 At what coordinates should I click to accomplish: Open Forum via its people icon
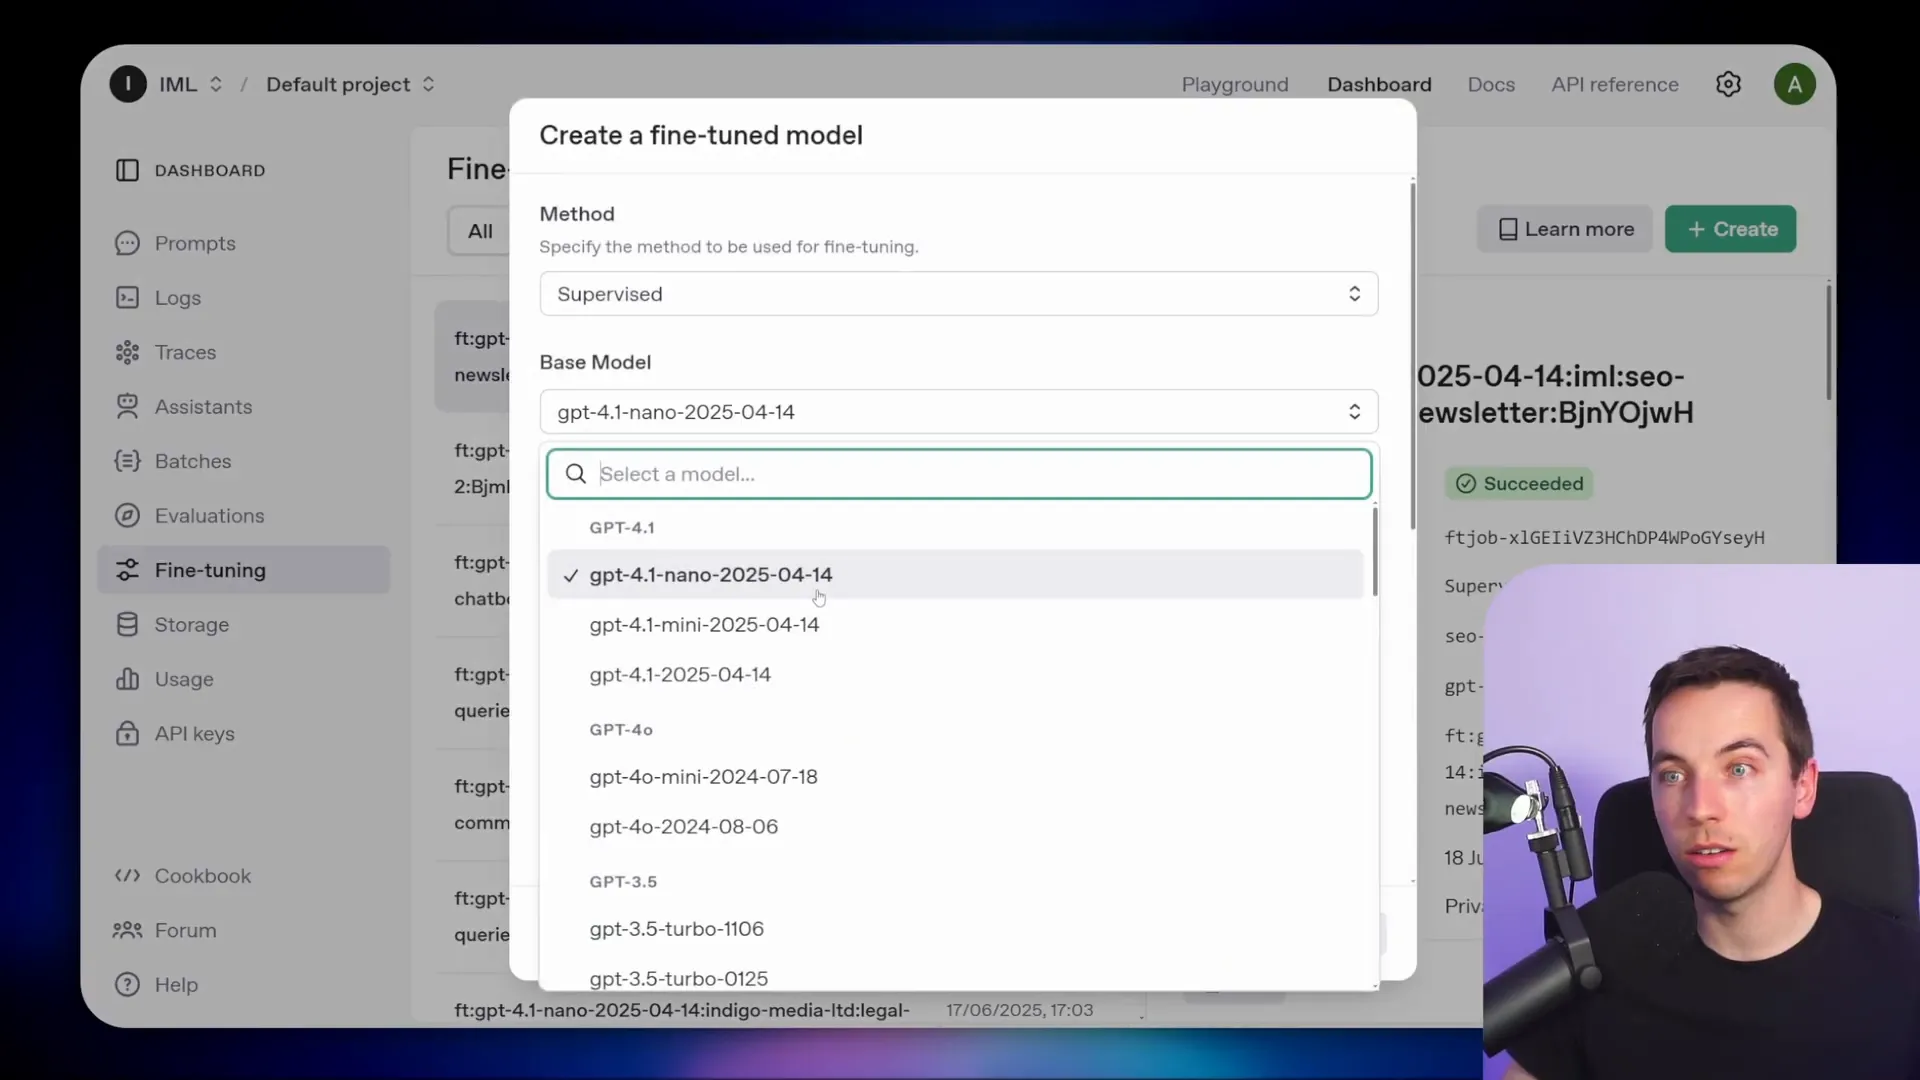pyautogui.click(x=127, y=930)
